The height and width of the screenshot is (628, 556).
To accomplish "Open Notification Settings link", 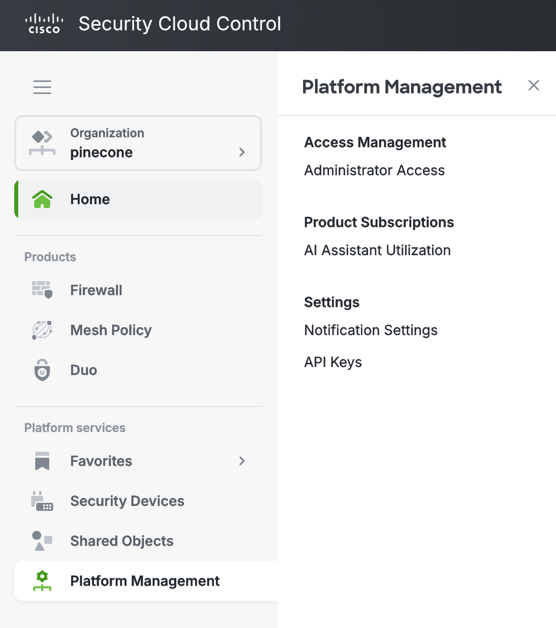I will click(x=371, y=330).
